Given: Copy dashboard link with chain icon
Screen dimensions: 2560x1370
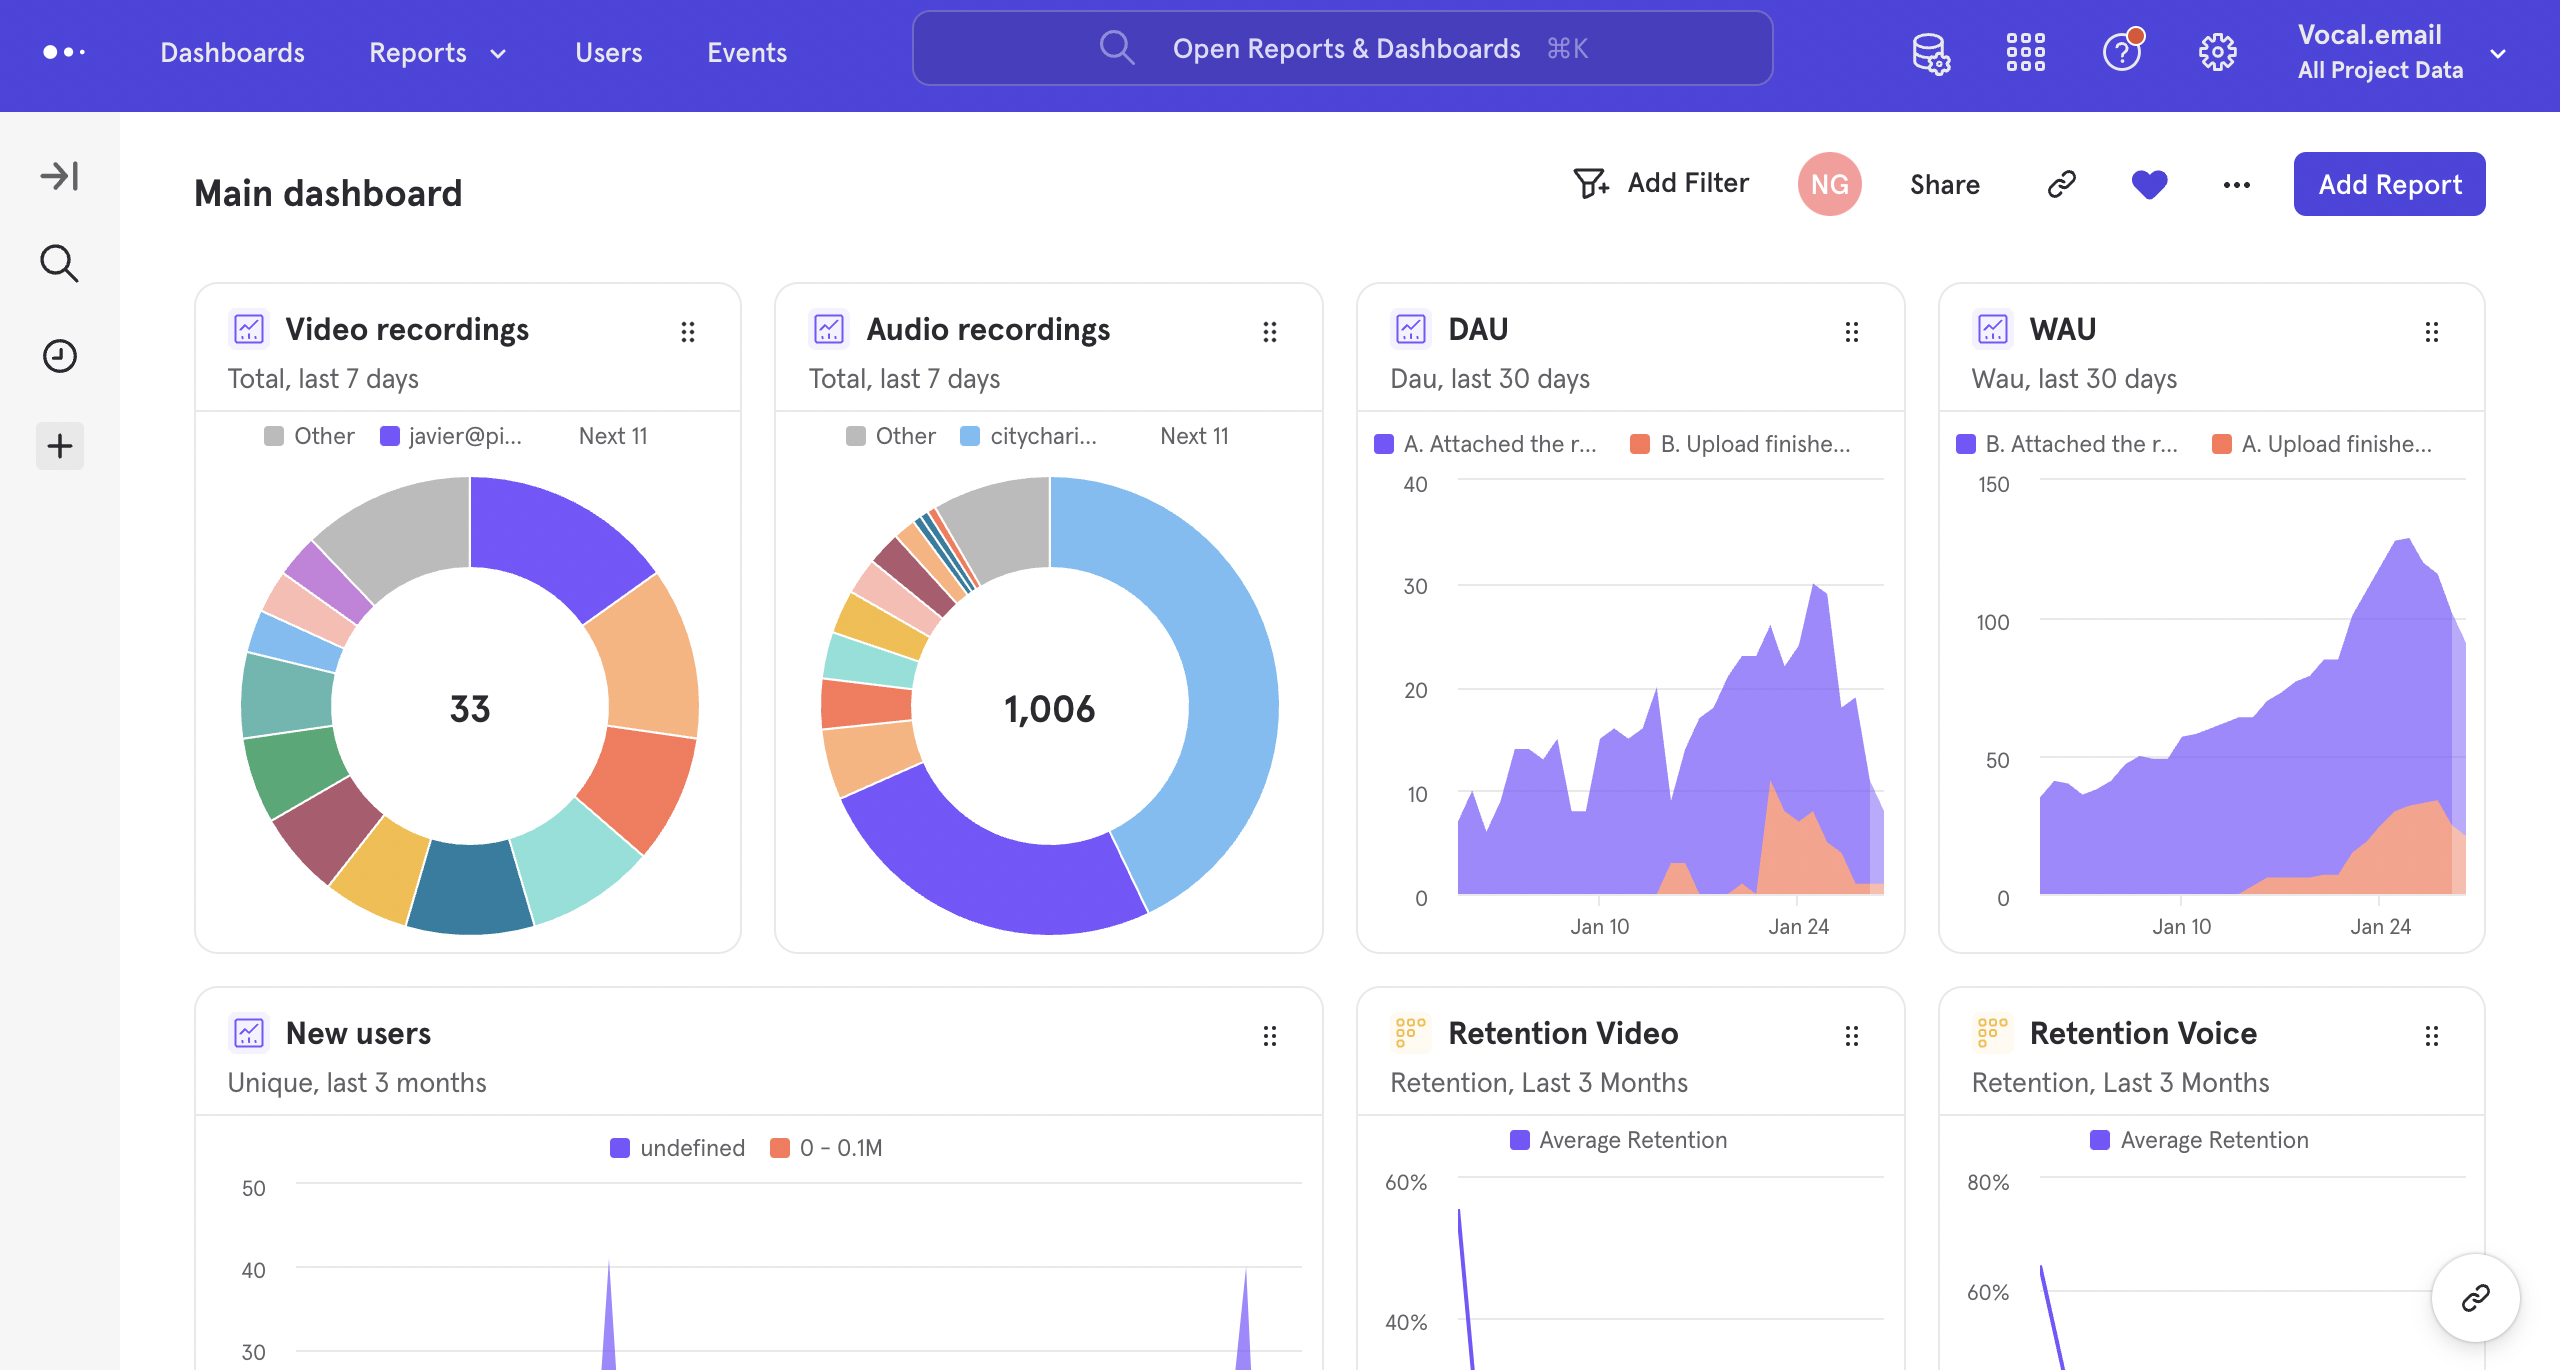Looking at the screenshot, I should pyautogui.click(x=2061, y=184).
